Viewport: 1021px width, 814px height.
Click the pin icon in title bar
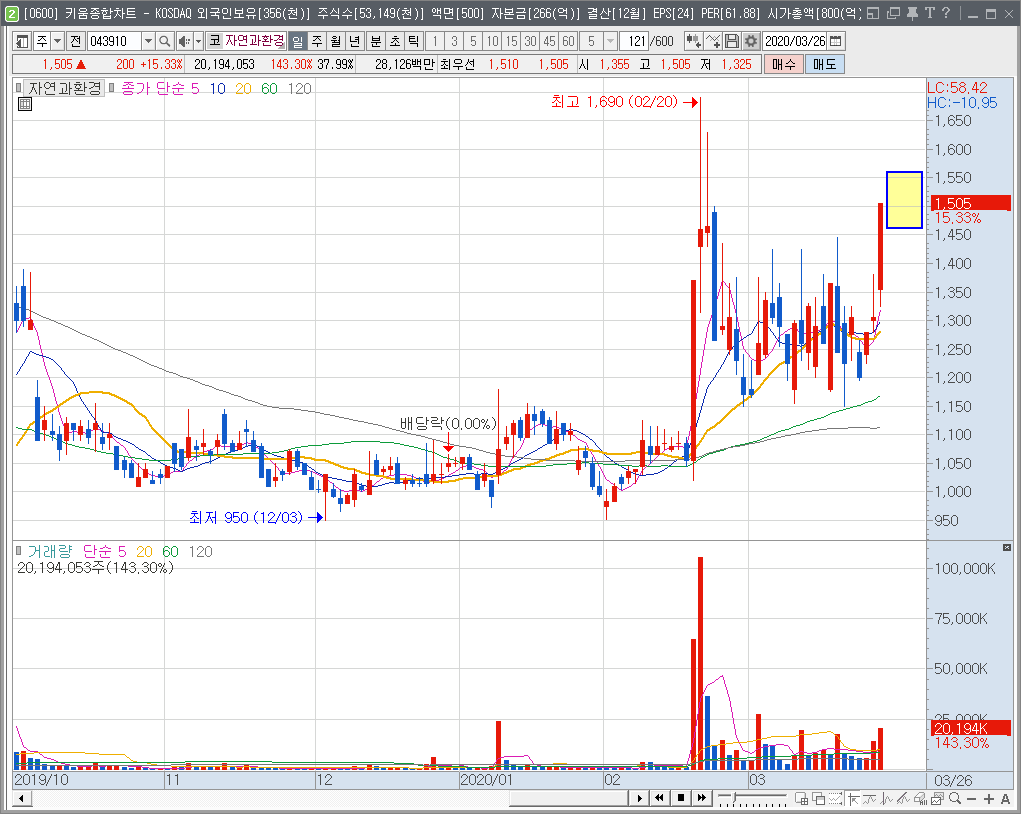point(912,13)
